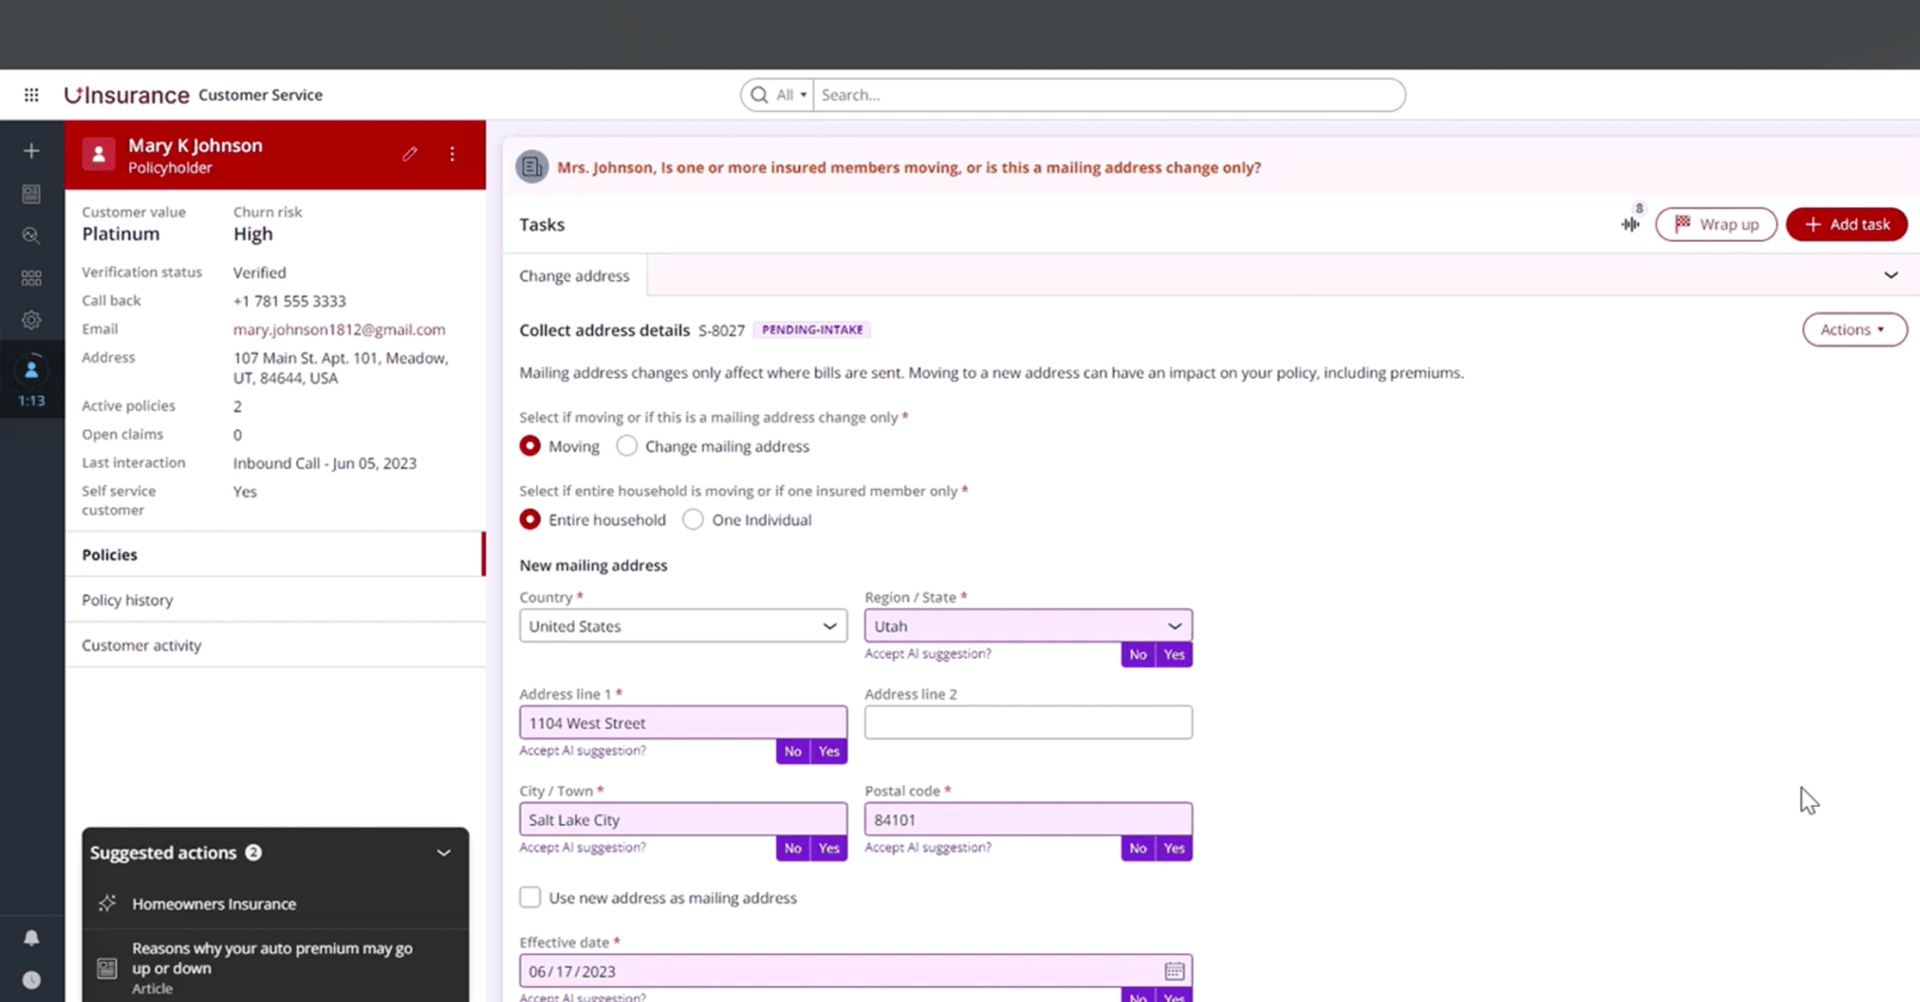The image size is (1920, 1002).
Task: Collapse the Suggested actions panel
Action: (444, 853)
